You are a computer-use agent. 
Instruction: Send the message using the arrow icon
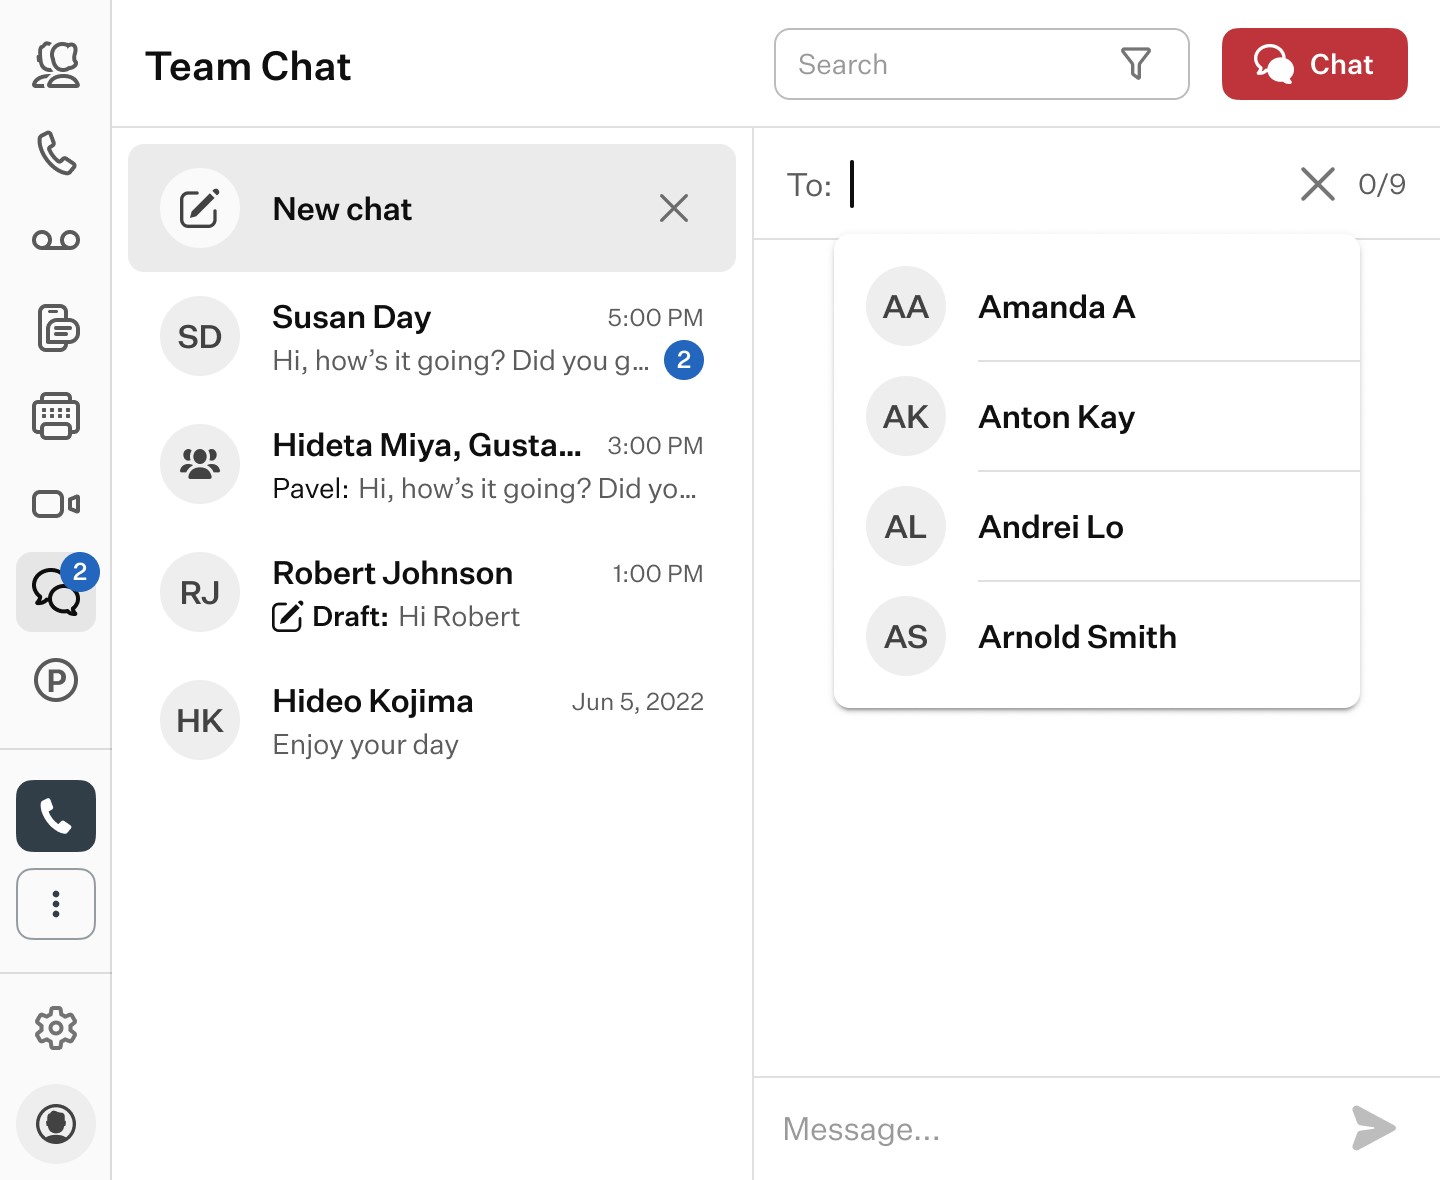coord(1374,1129)
